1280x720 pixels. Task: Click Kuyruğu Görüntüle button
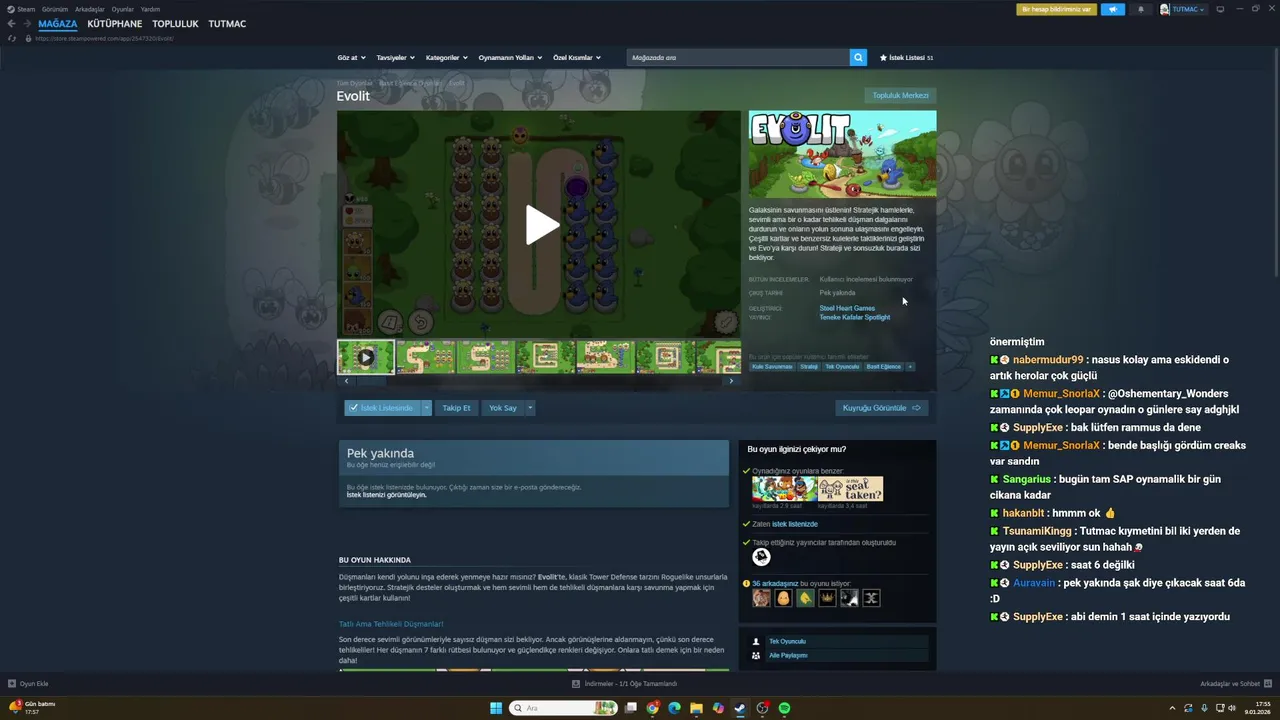[882, 408]
